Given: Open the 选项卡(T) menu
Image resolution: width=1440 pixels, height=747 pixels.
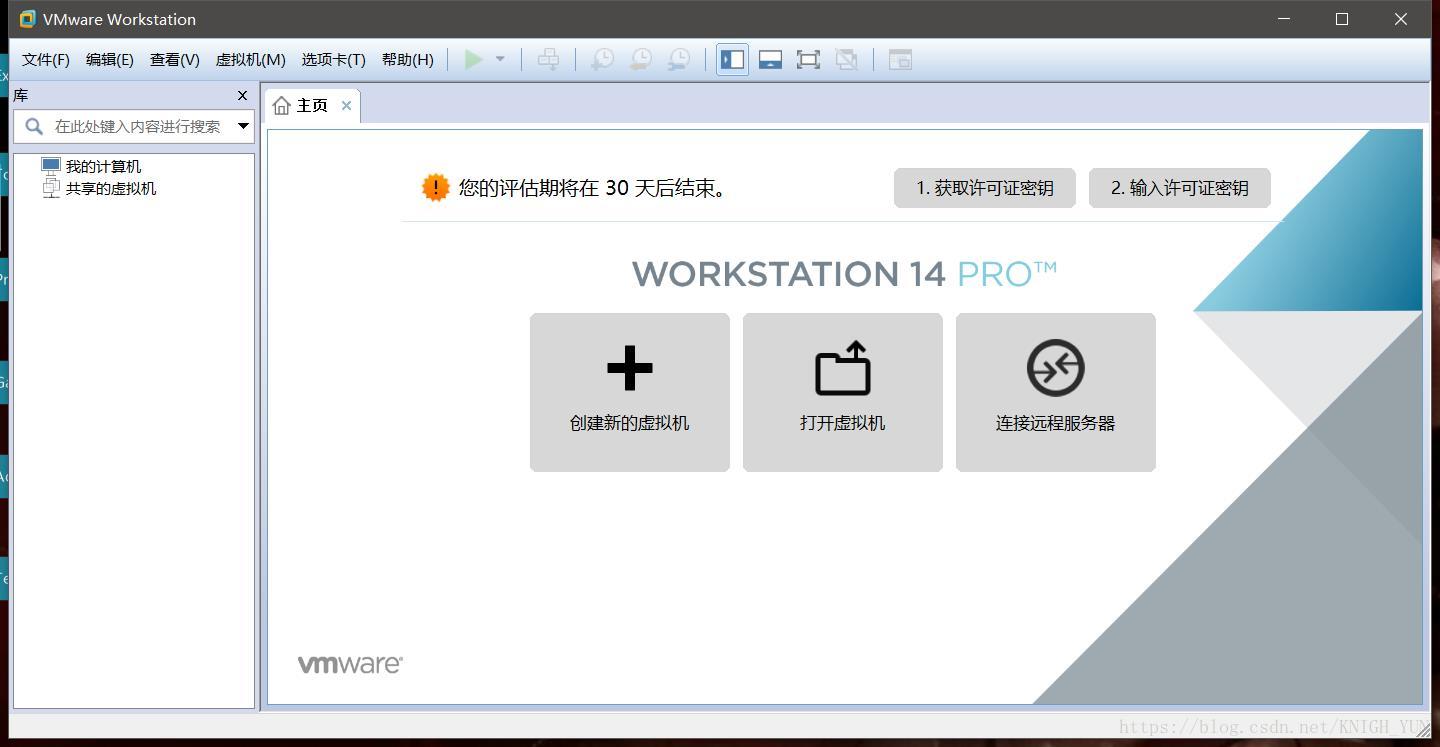Looking at the screenshot, I should pyautogui.click(x=334, y=60).
